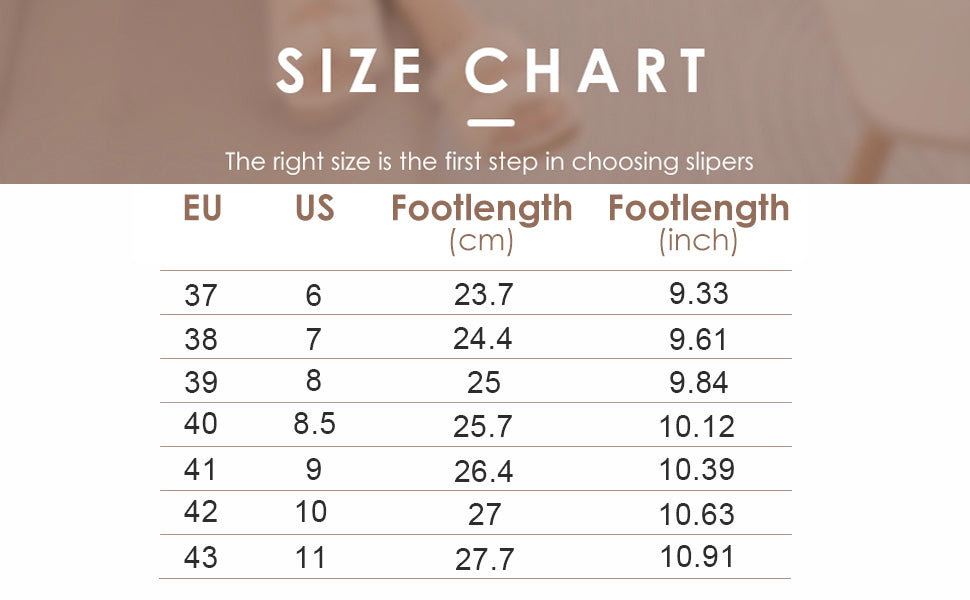Click the subtitle about choosing slippers
This screenshot has width=970, height=600.
tap(489, 161)
